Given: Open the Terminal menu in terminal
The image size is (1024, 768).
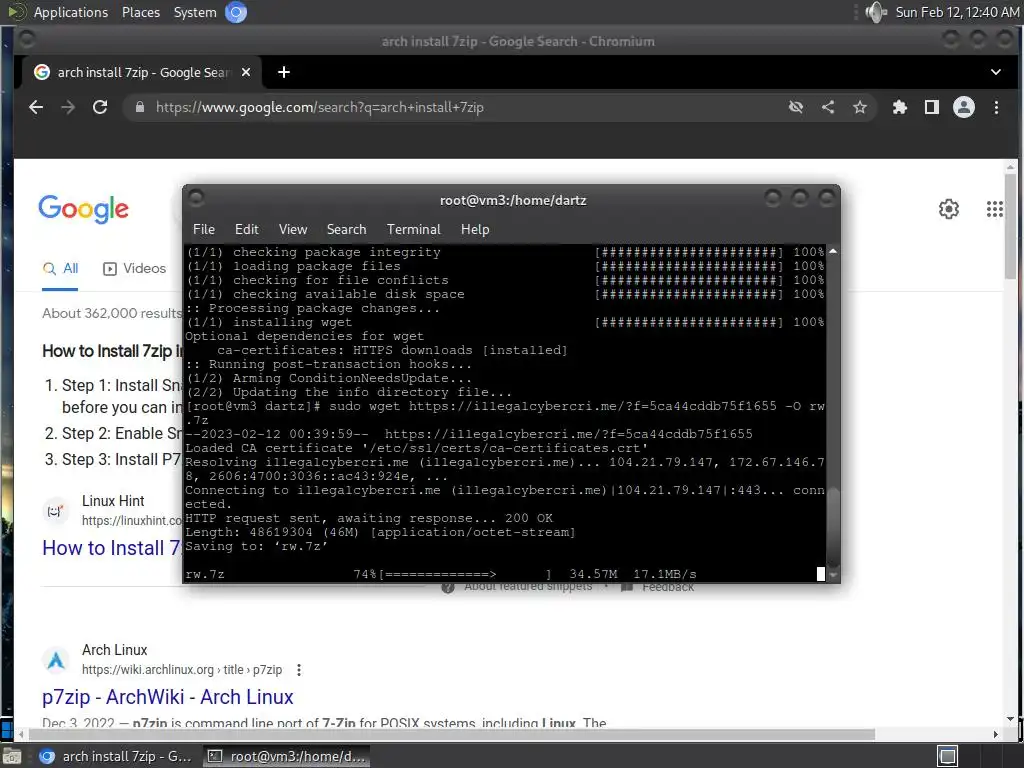Looking at the screenshot, I should tap(413, 229).
